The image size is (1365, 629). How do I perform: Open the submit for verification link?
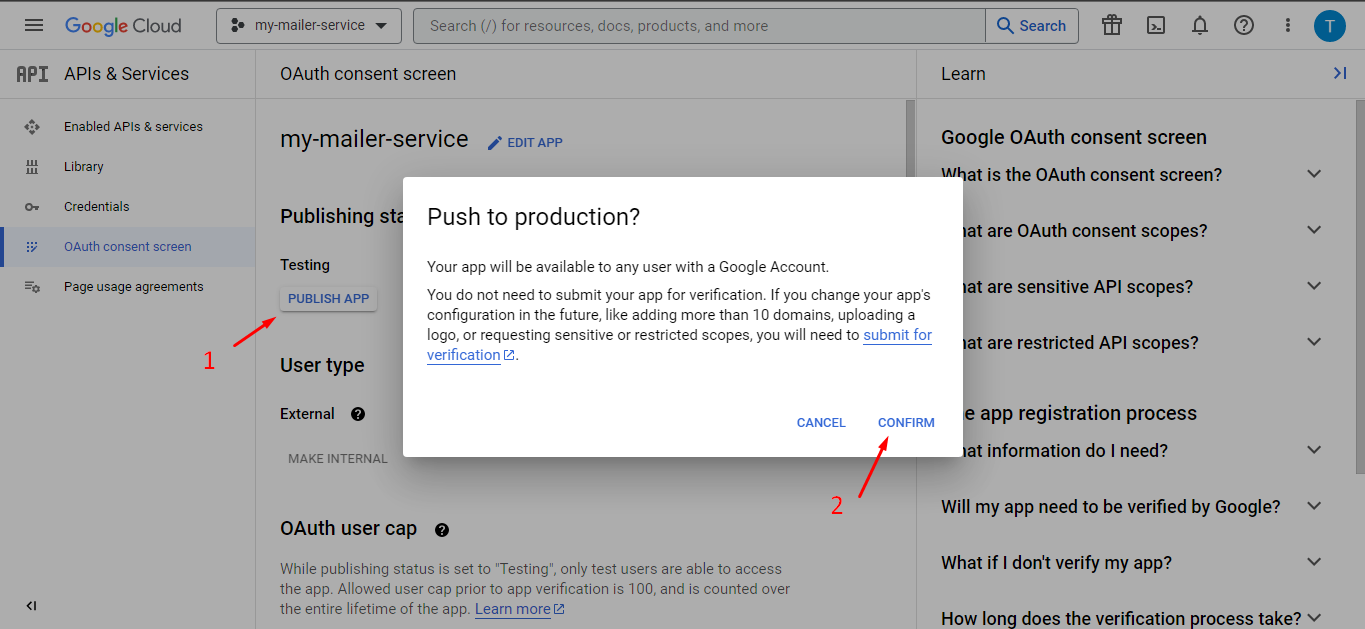(x=897, y=335)
